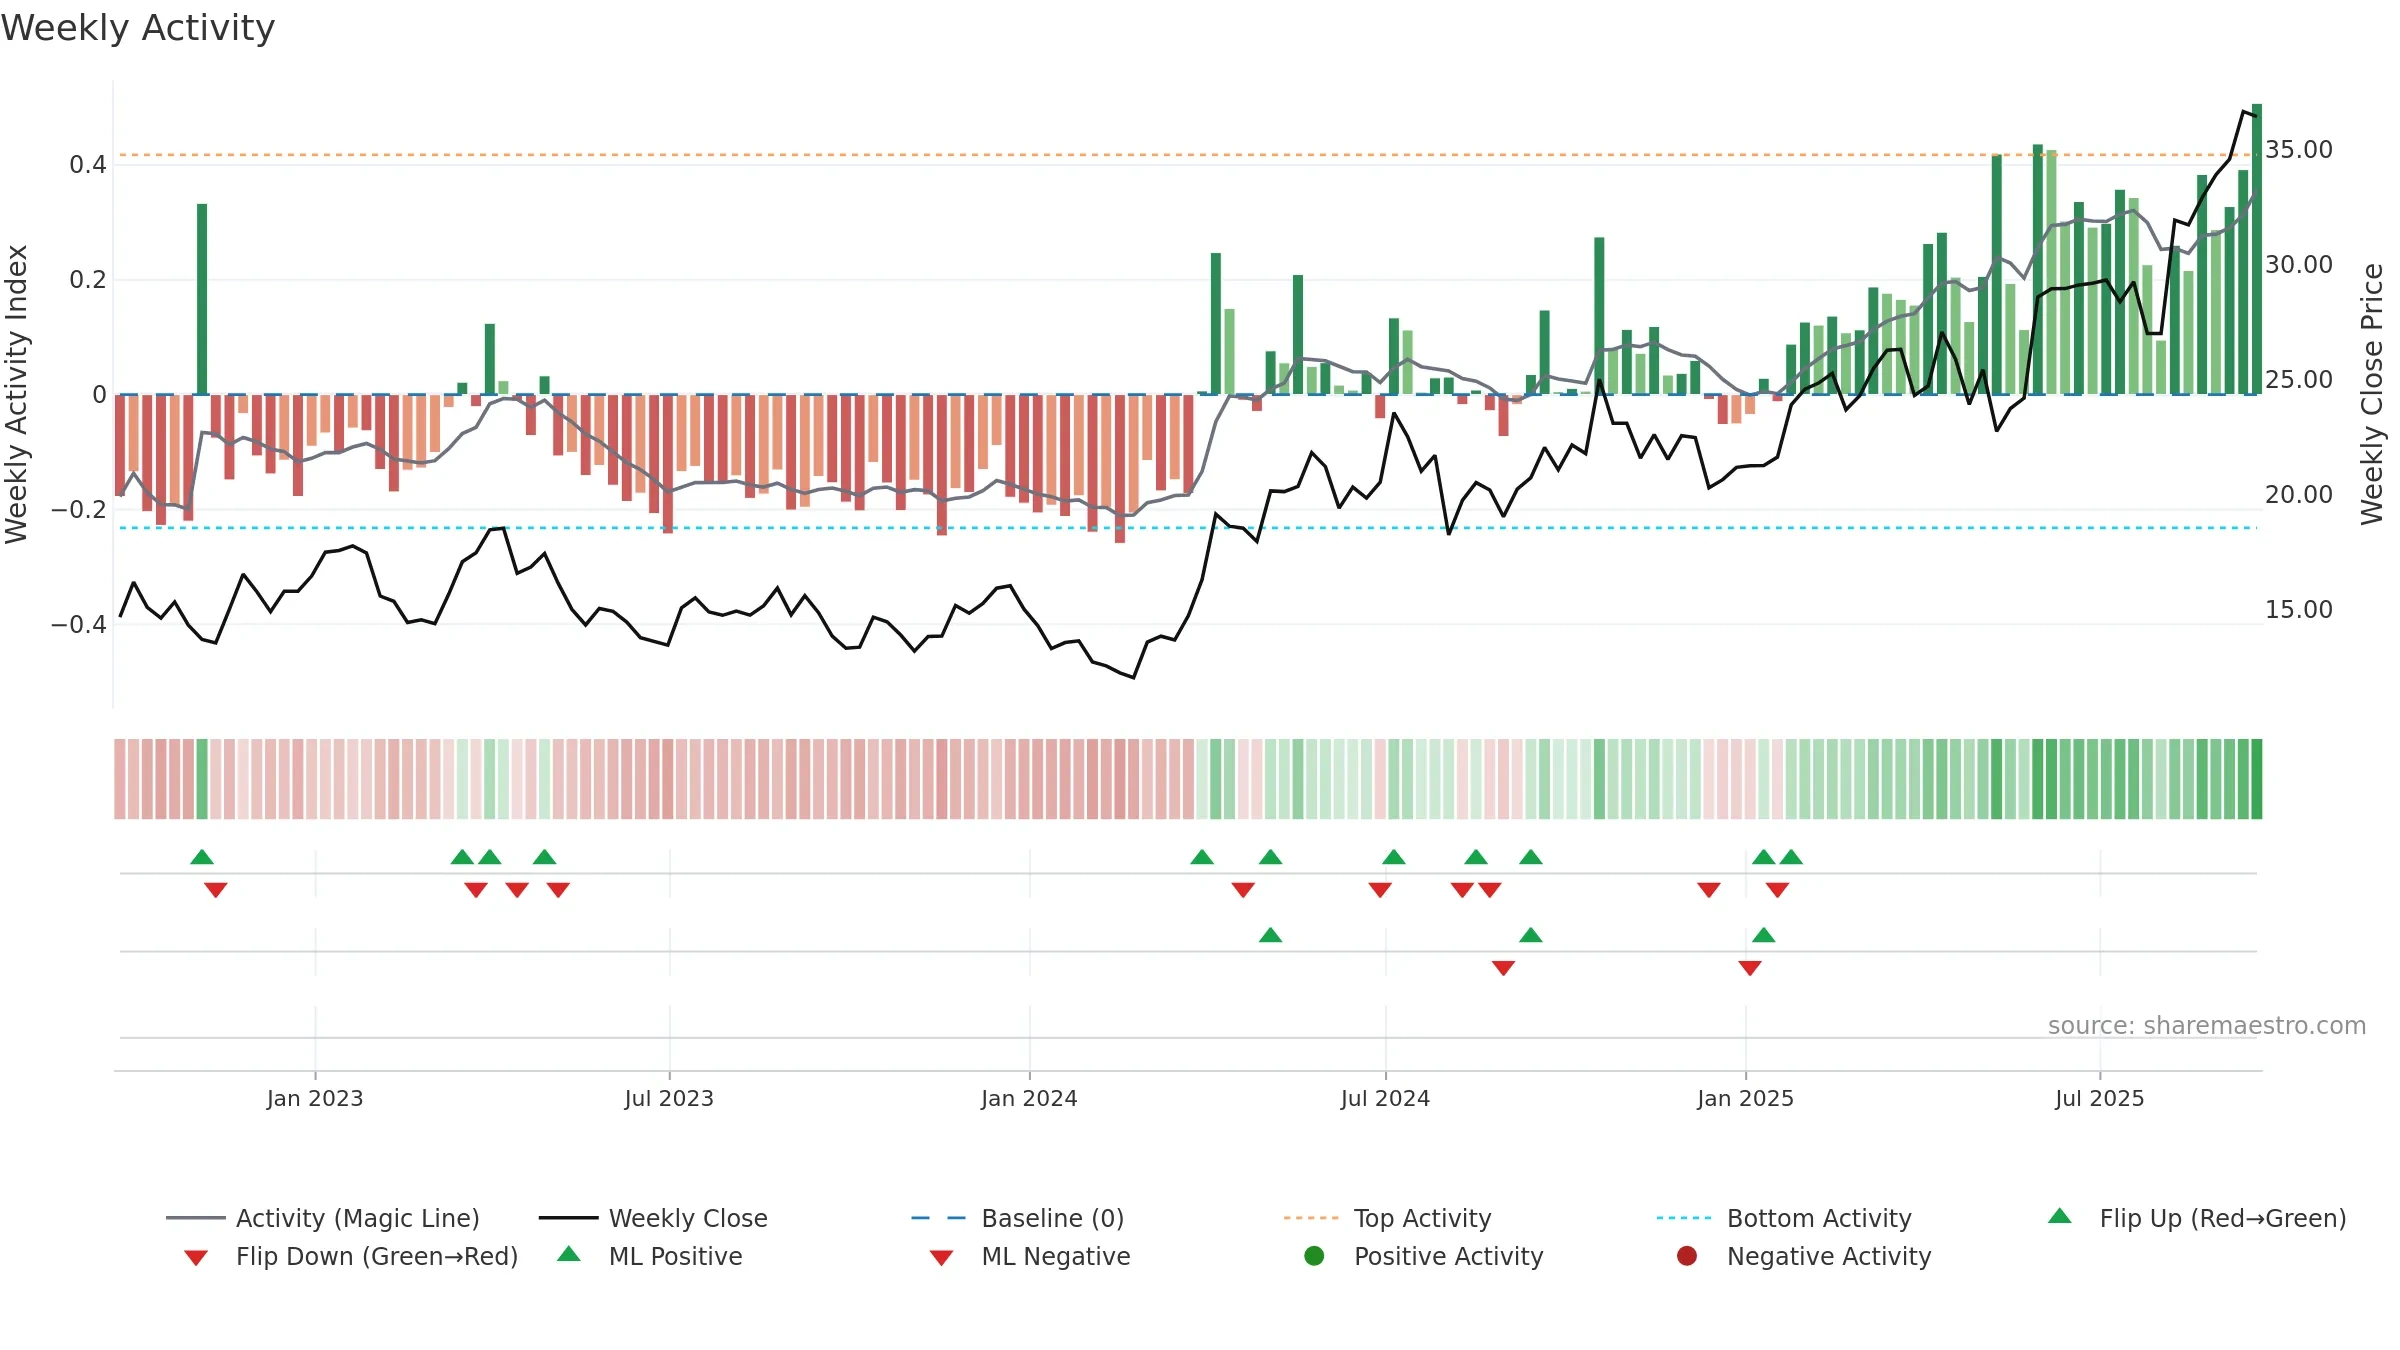2400x1350 pixels.
Task: Click the ML Negative red triangle legend icon
Action: pos(942,1258)
